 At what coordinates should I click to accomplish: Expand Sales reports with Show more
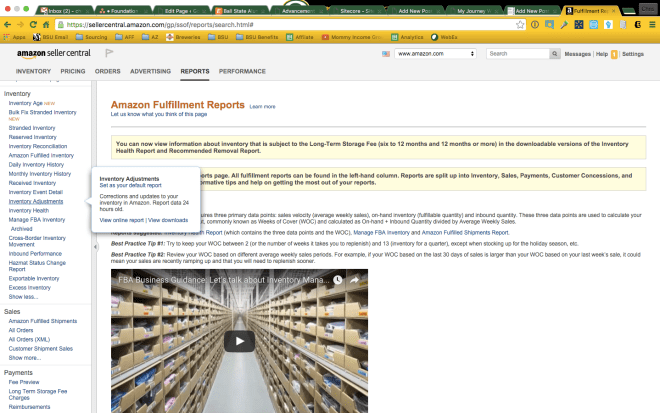coord(24,357)
